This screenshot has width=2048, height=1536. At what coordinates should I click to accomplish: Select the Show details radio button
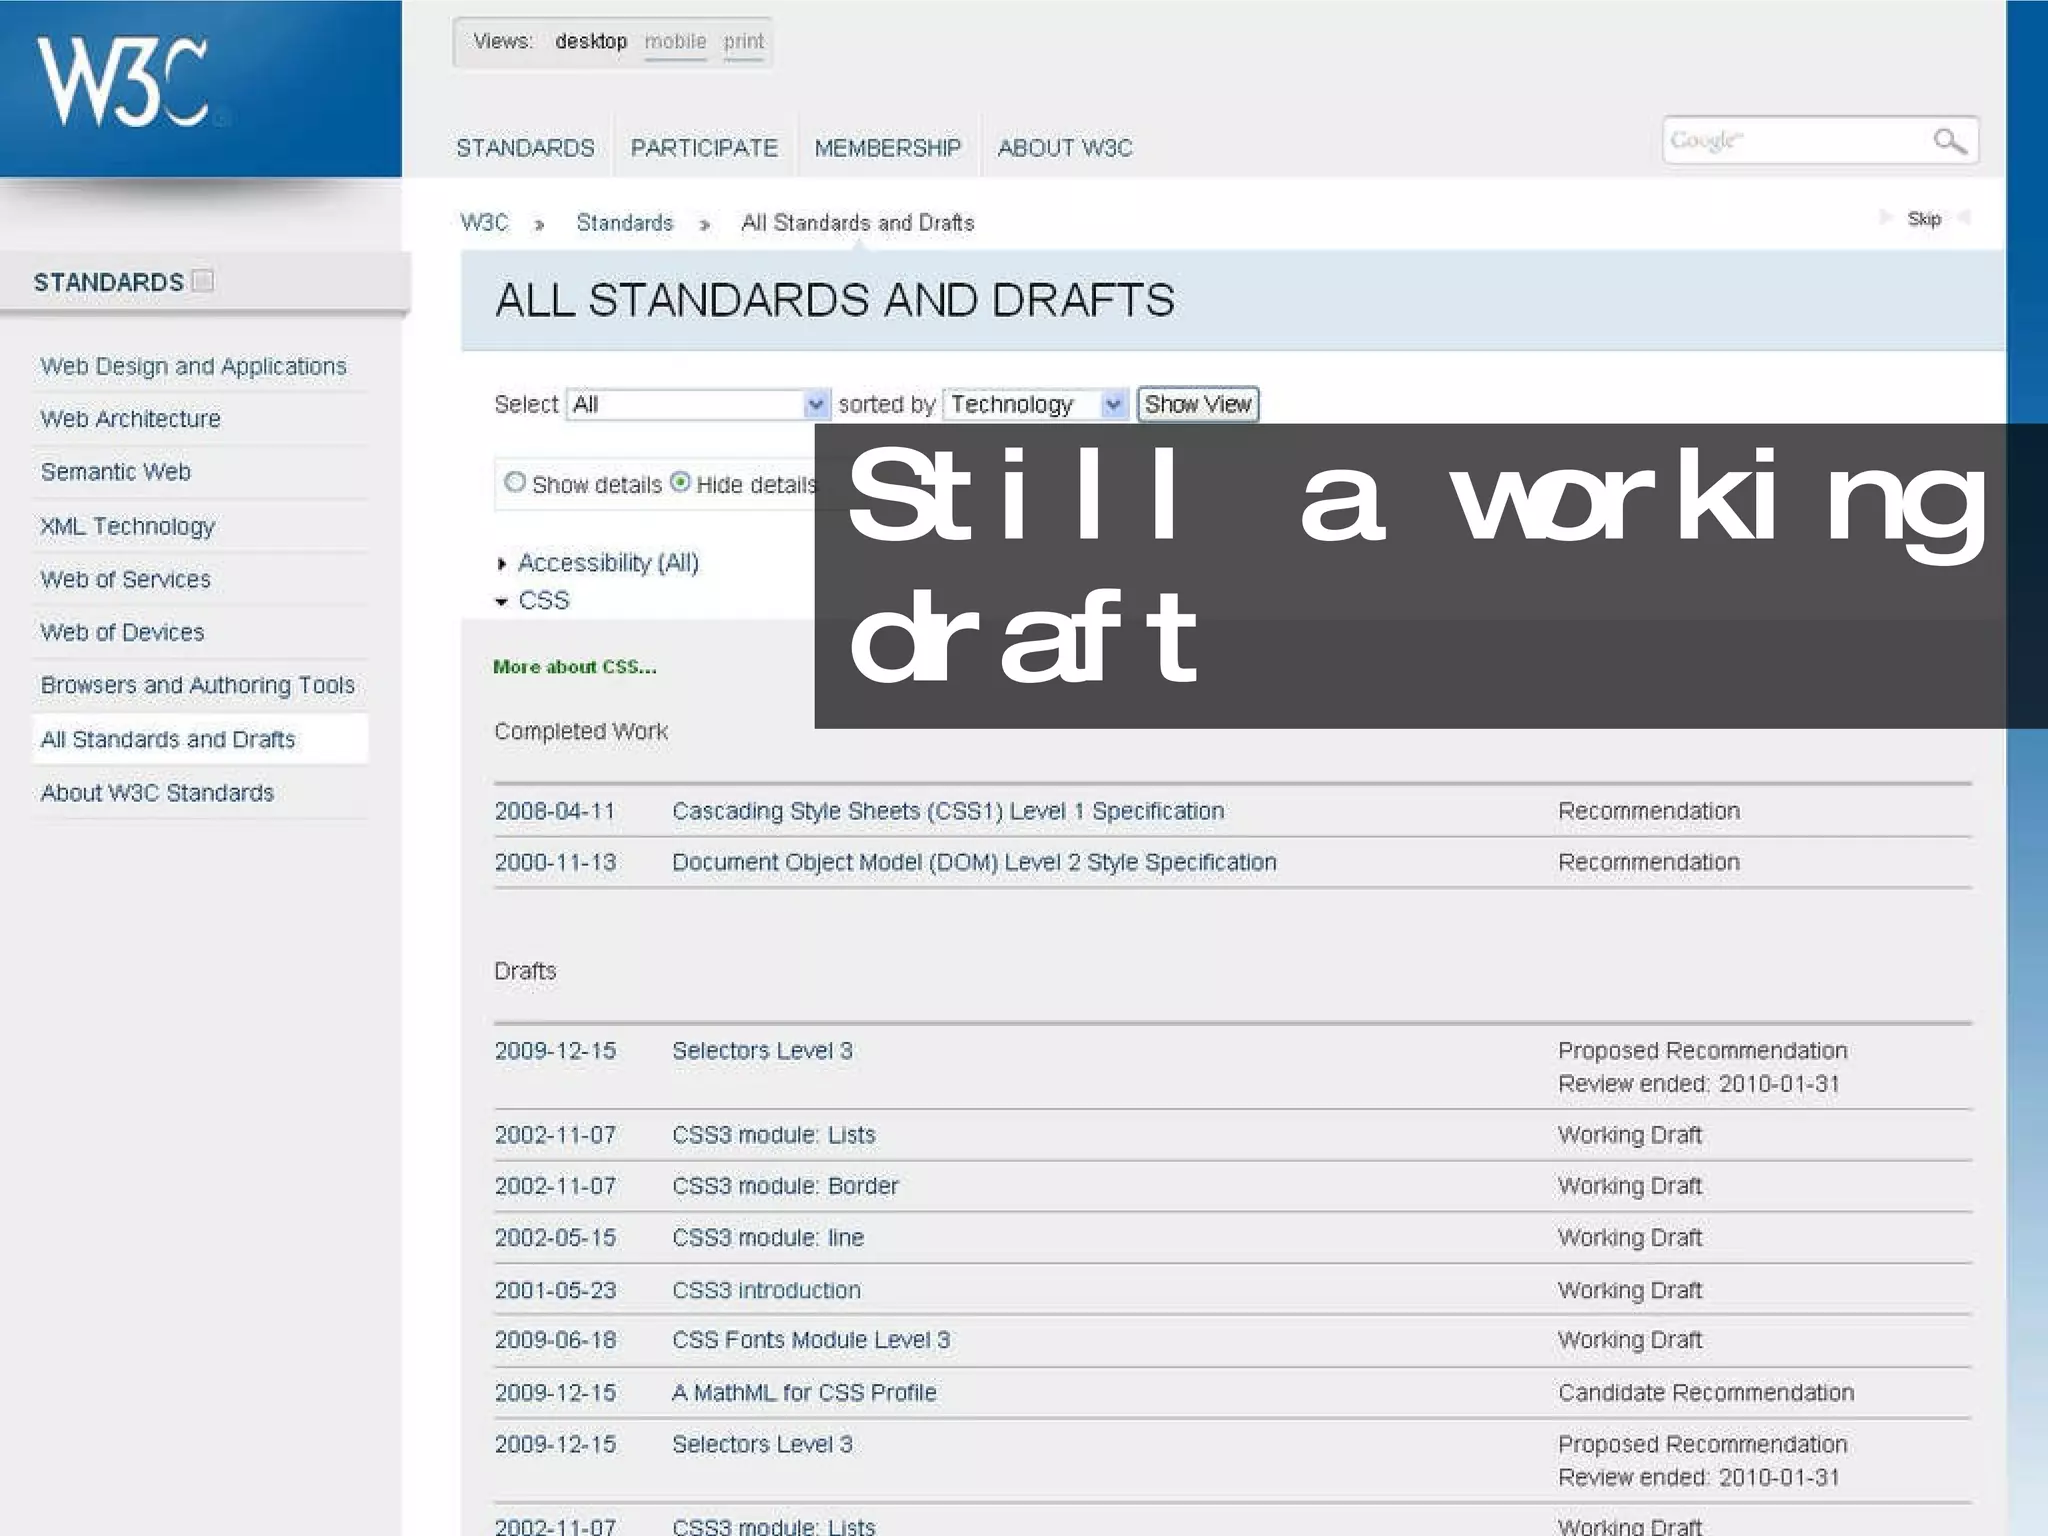(x=515, y=483)
